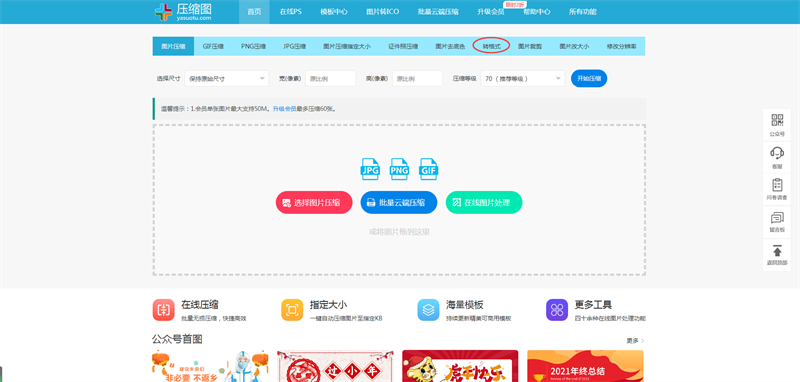Open the 2021年终总结 template thumbnail
This screenshot has height=382, width=800.
point(585,366)
